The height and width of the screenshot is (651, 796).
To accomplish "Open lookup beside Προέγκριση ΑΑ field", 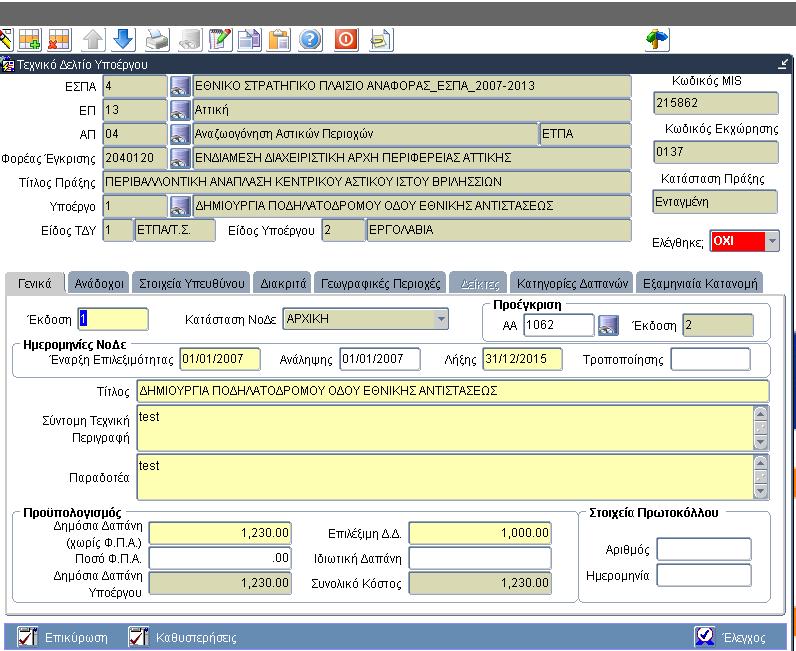I will point(608,326).
